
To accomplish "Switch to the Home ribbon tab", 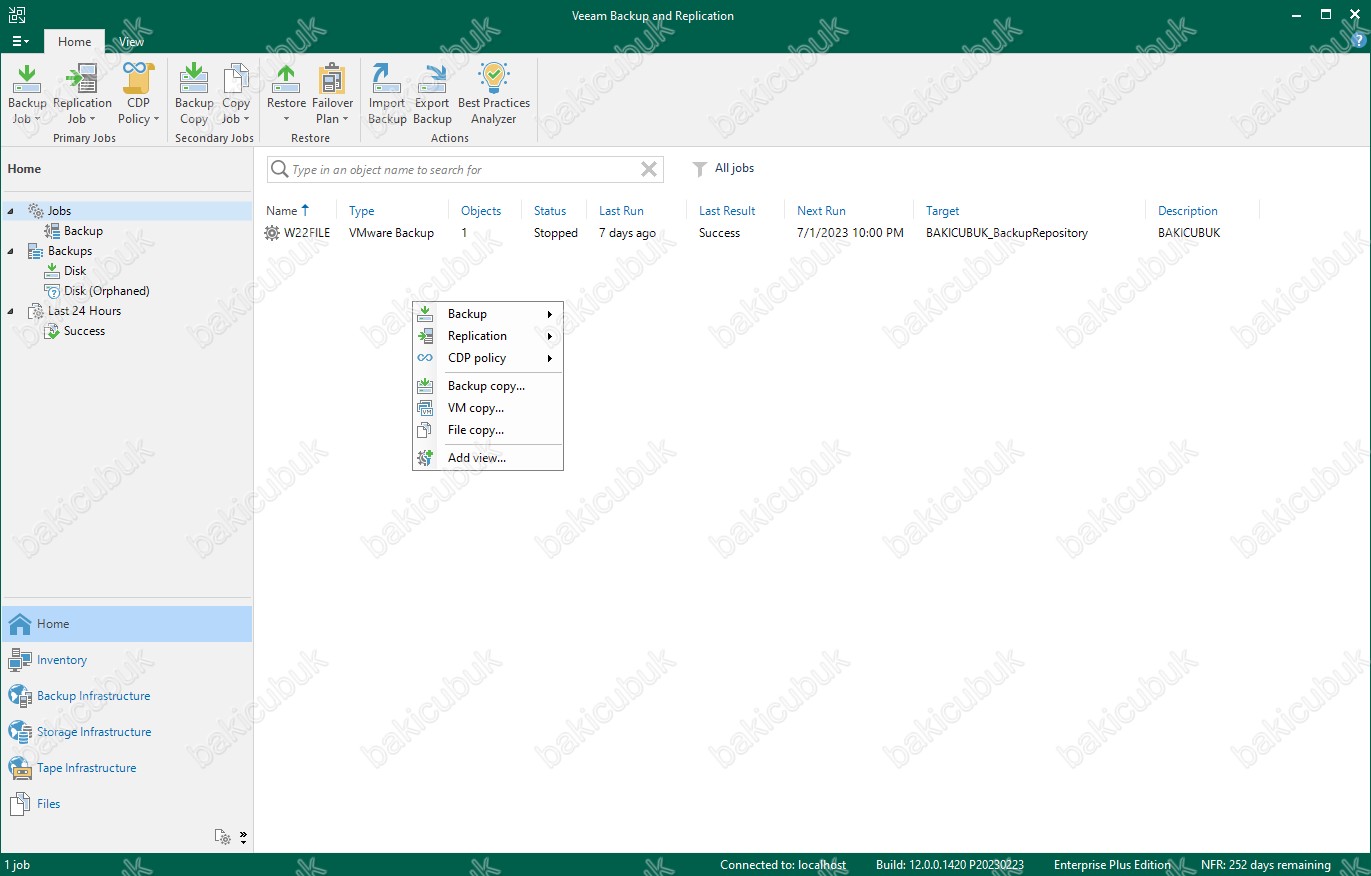I will click(x=75, y=42).
